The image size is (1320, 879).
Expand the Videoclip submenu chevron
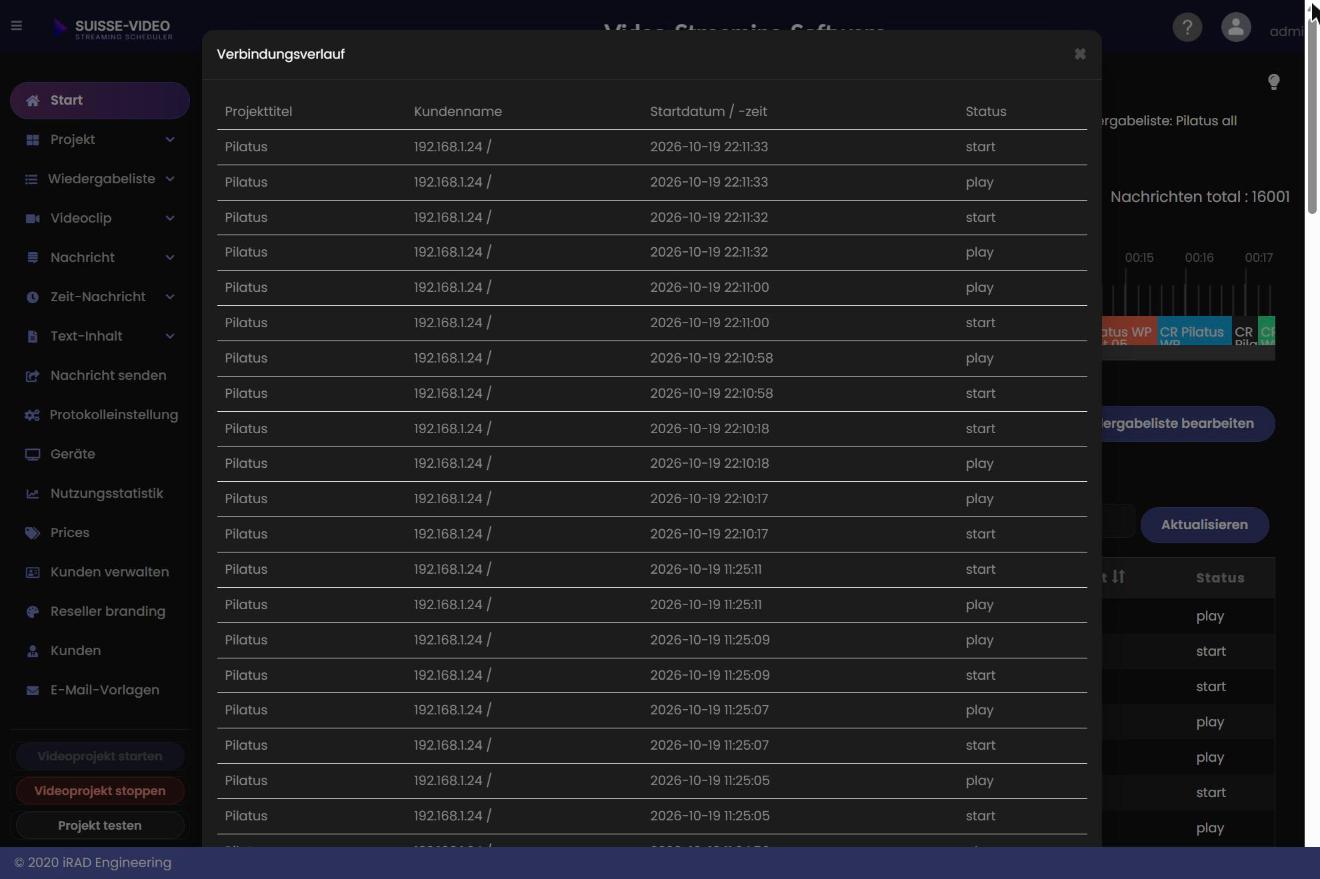(170, 218)
